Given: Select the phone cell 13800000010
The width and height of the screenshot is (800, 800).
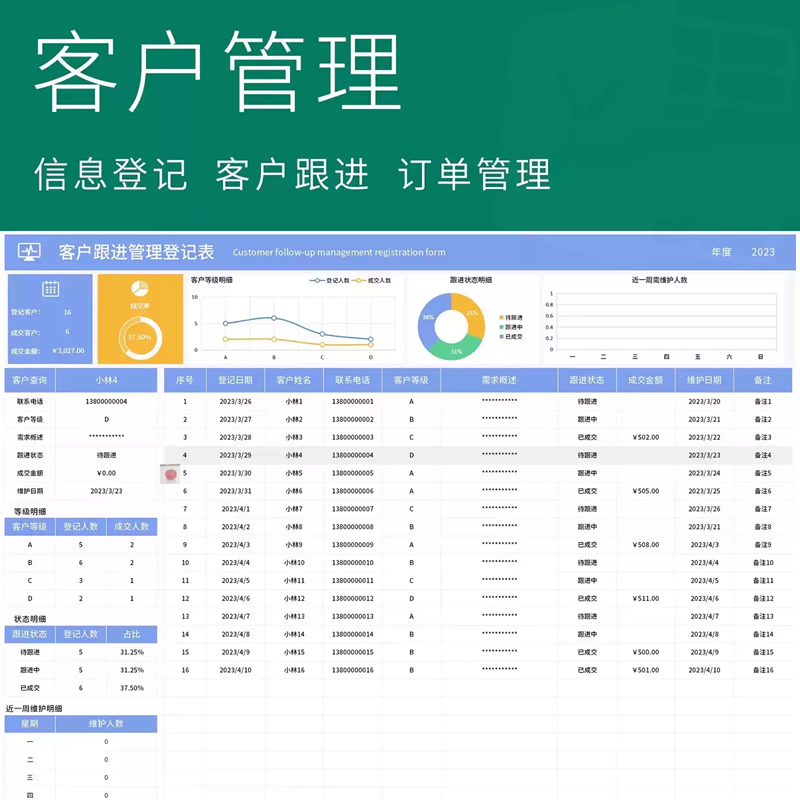Looking at the screenshot, I should (x=353, y=563).
